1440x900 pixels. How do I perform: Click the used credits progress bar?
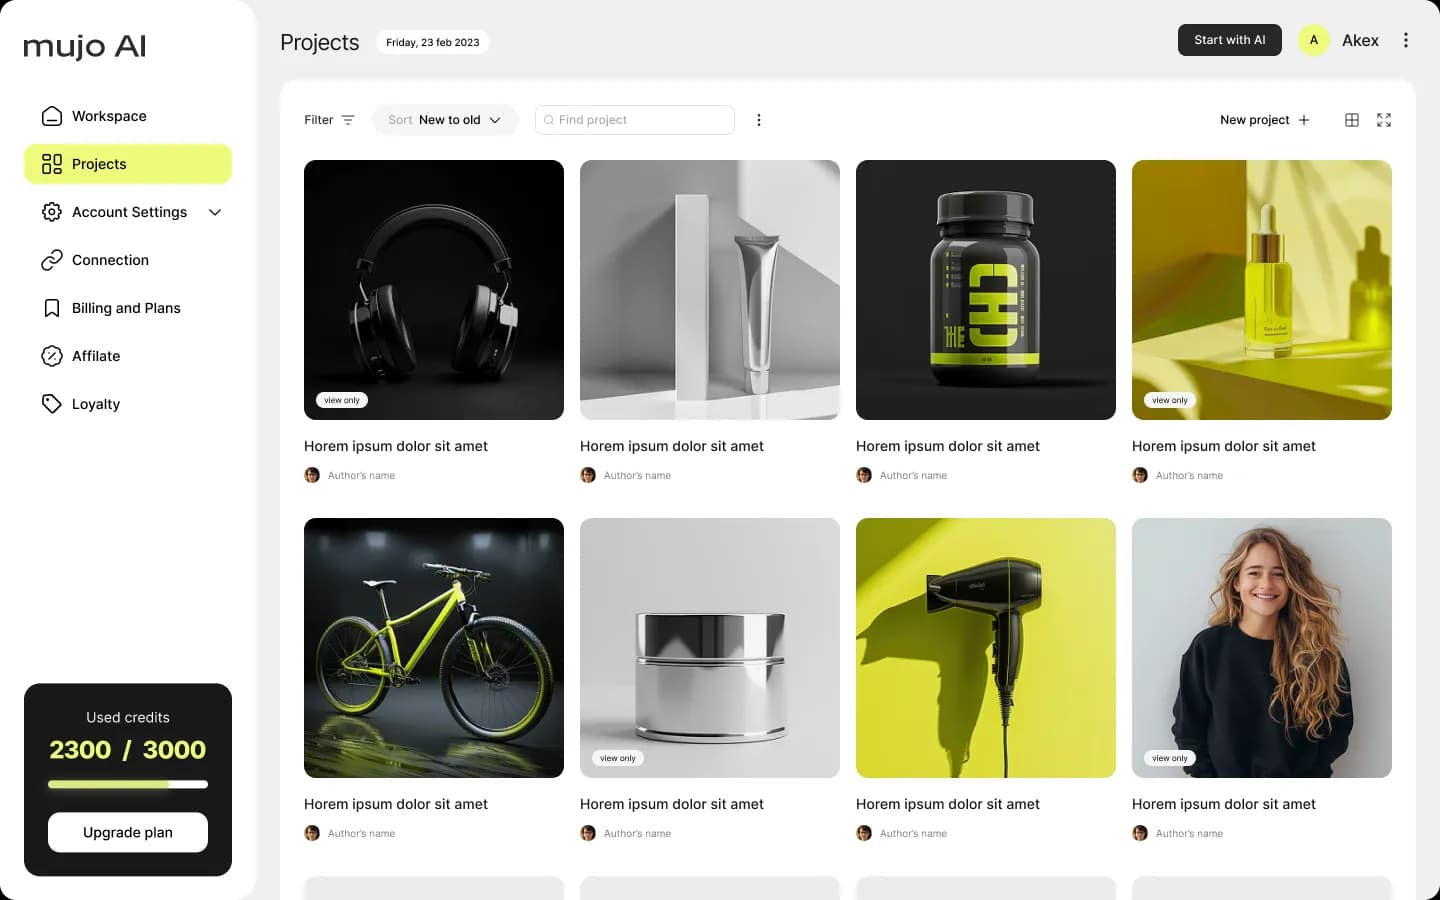click(128, 785)
